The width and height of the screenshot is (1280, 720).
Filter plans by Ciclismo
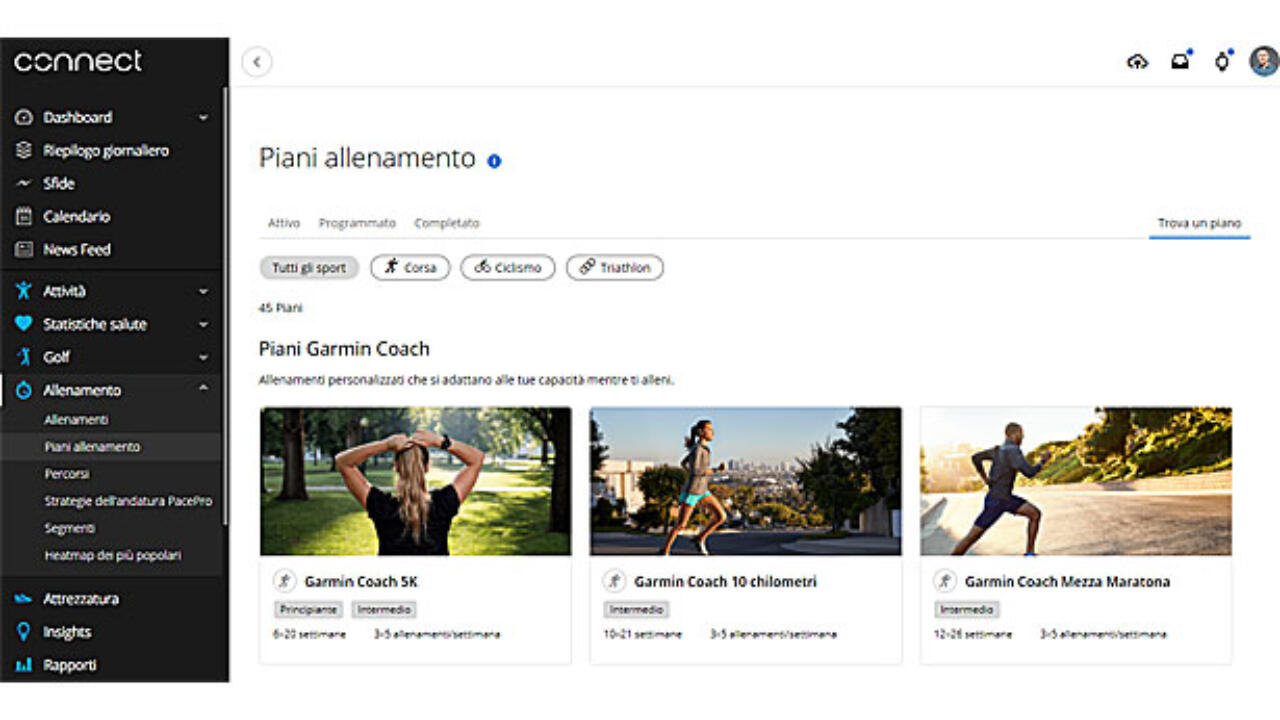coord(508,268)
